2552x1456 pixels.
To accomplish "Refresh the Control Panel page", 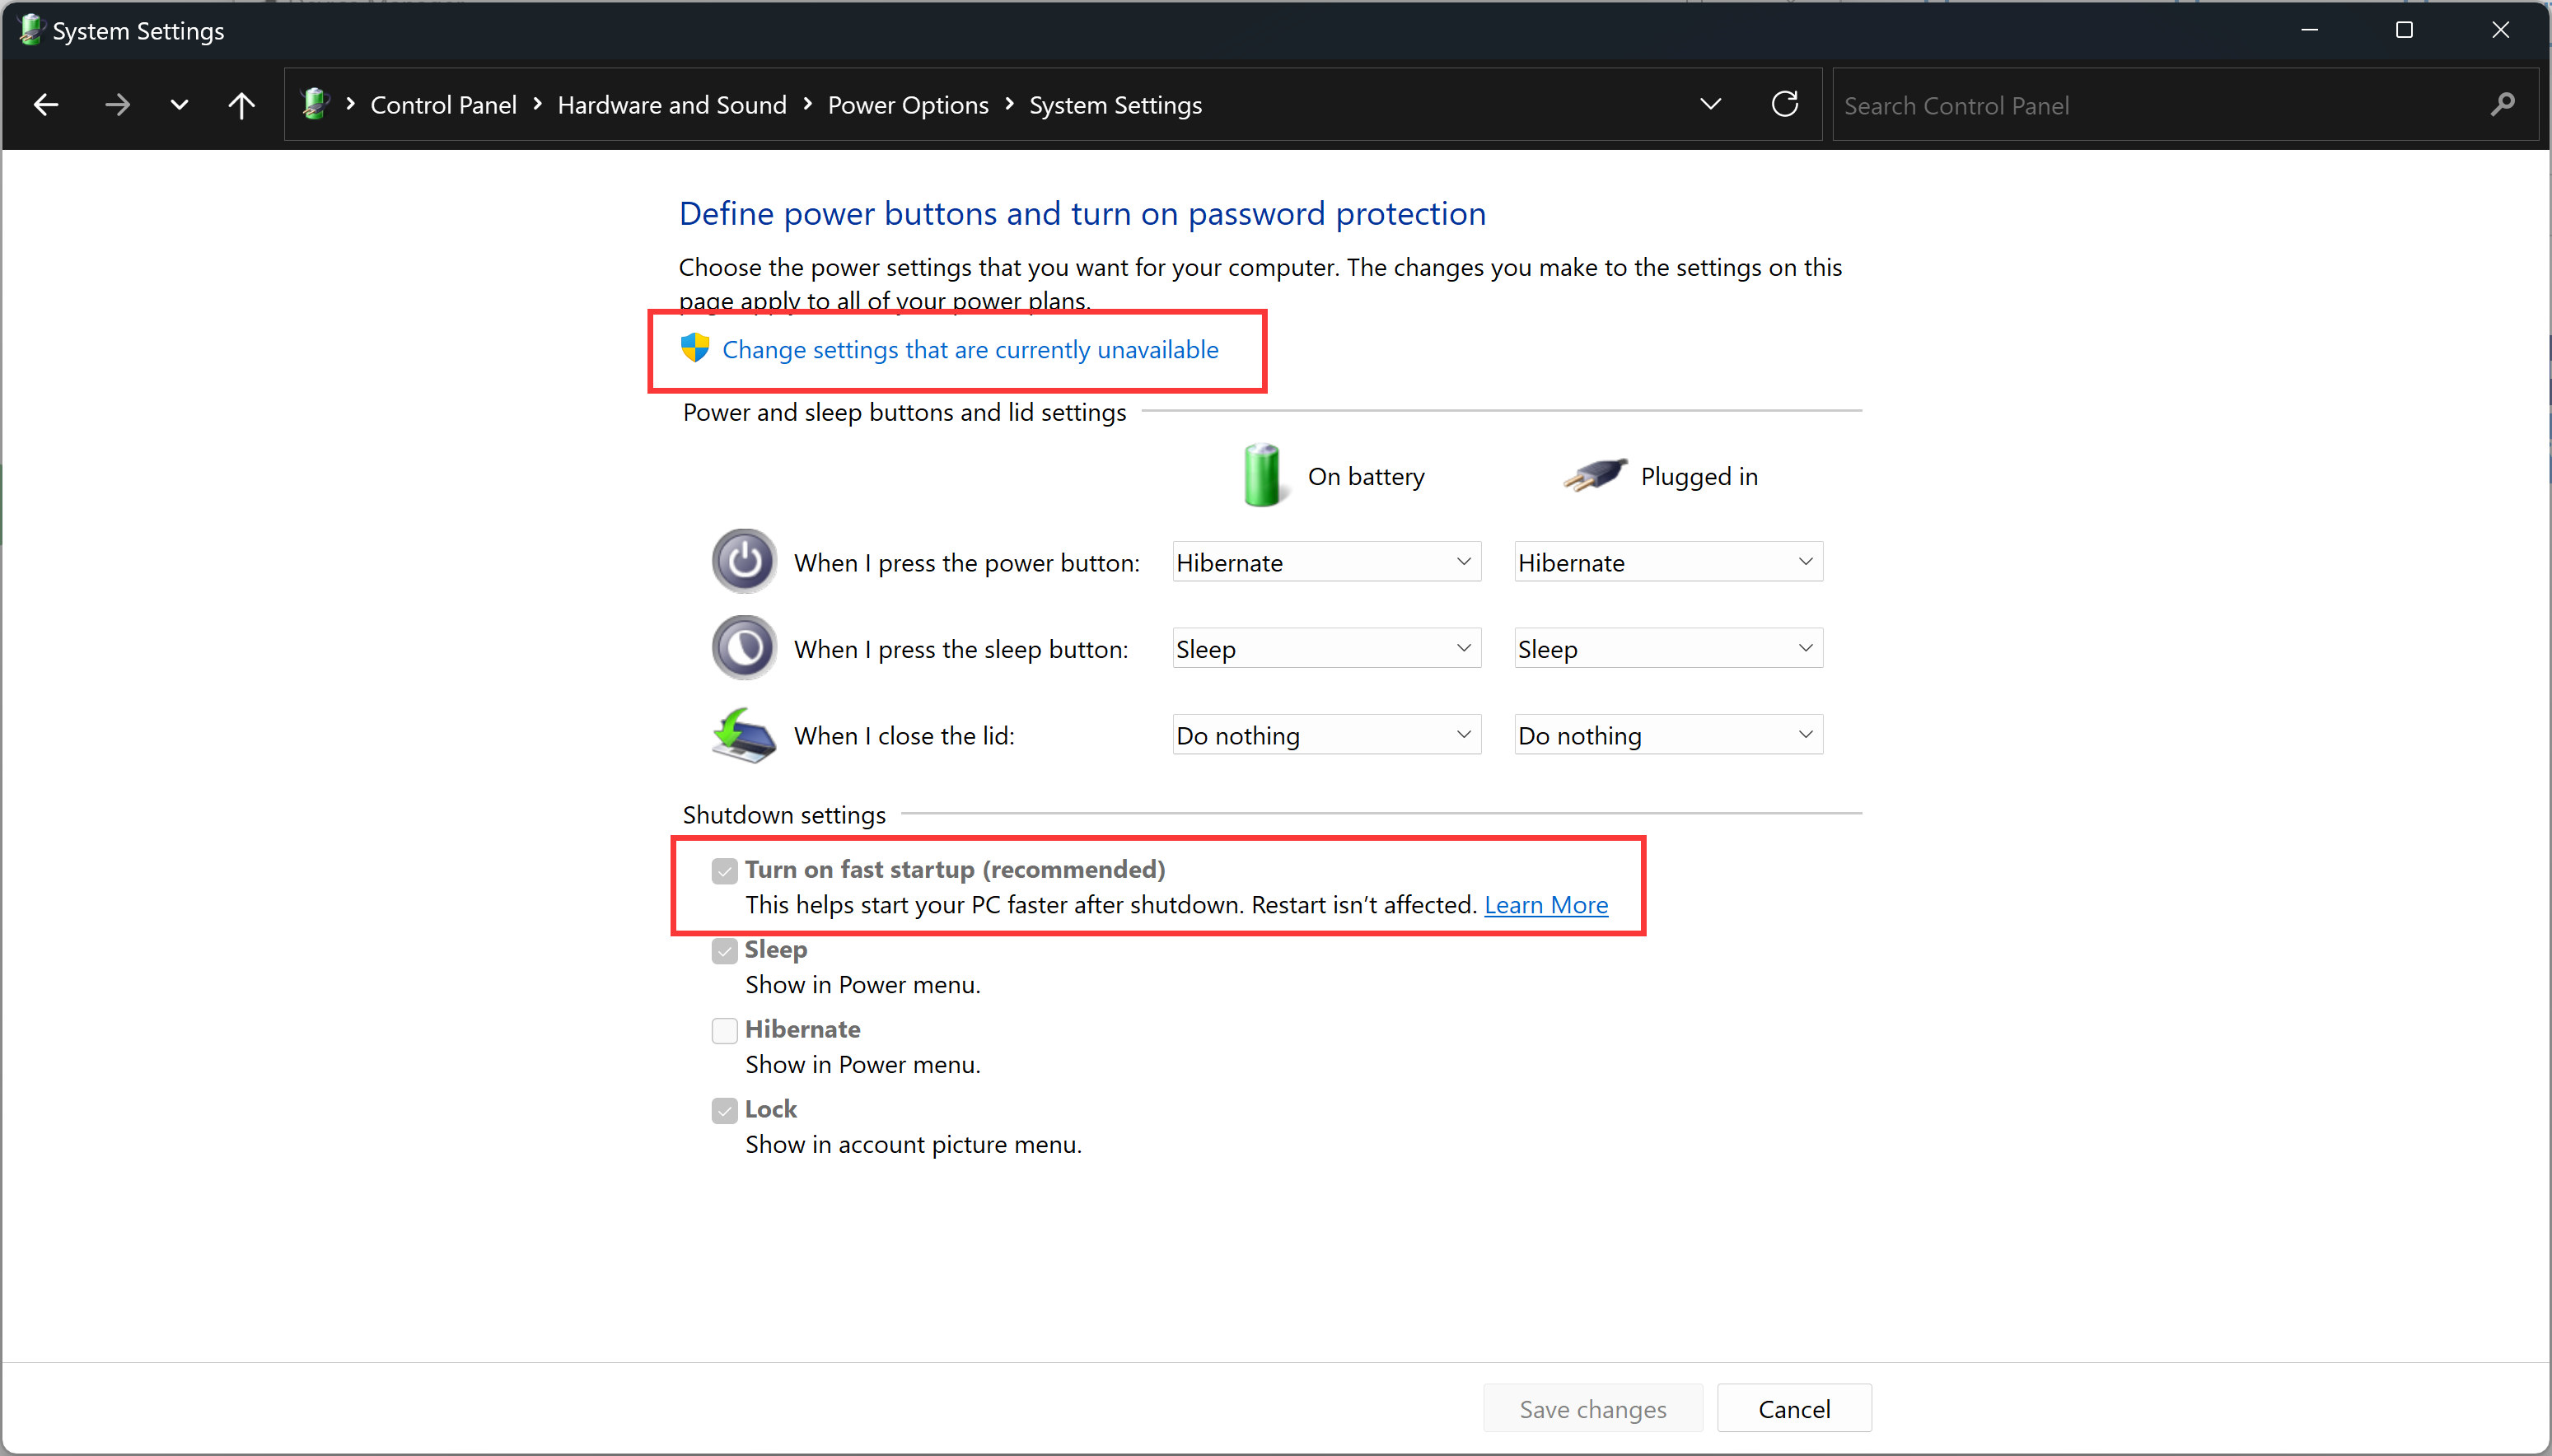I will (x=1785, y=104).
